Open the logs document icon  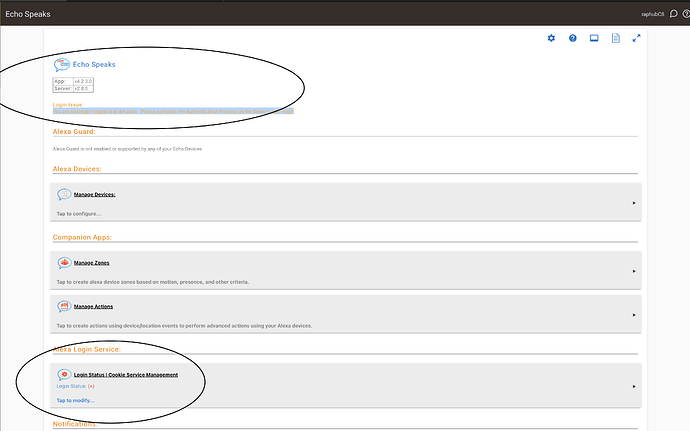coord(616,38)
